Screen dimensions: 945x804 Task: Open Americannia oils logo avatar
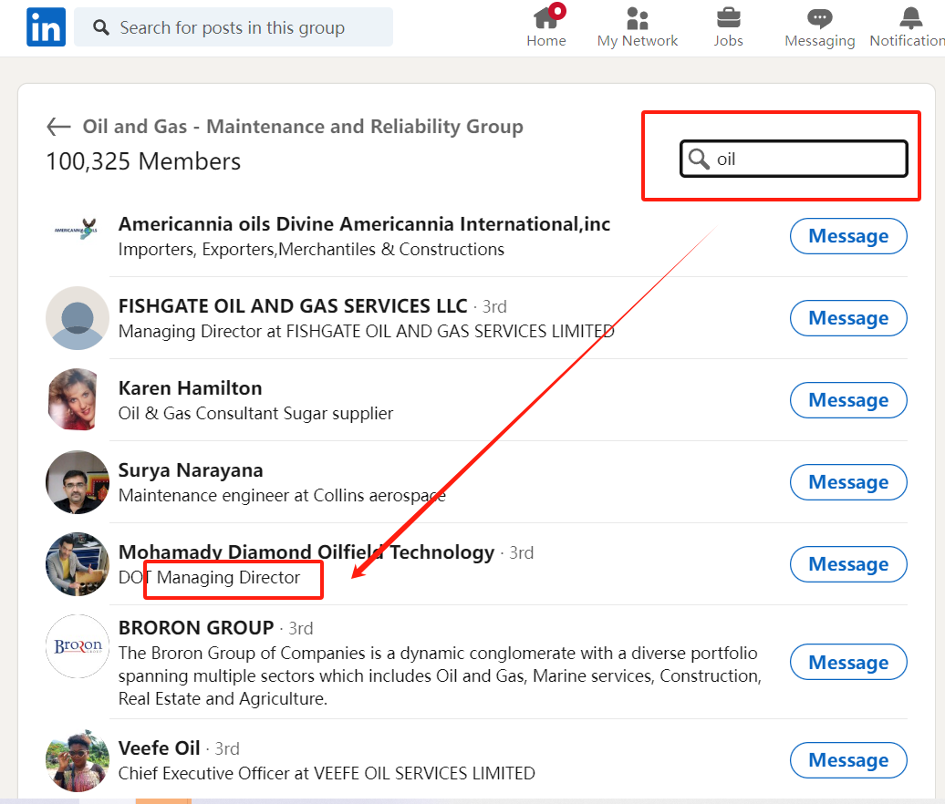(x=77, y=229)
